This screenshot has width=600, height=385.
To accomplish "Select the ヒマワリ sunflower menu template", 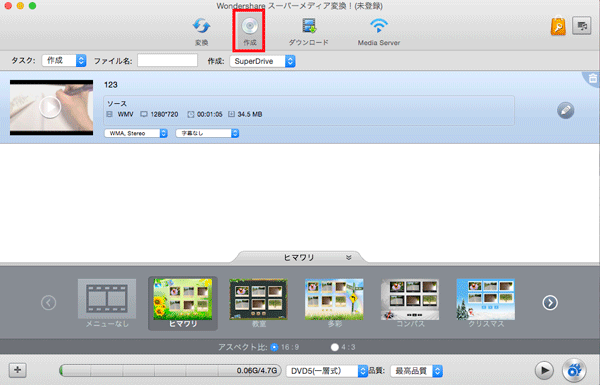I will tap(183, 303).
